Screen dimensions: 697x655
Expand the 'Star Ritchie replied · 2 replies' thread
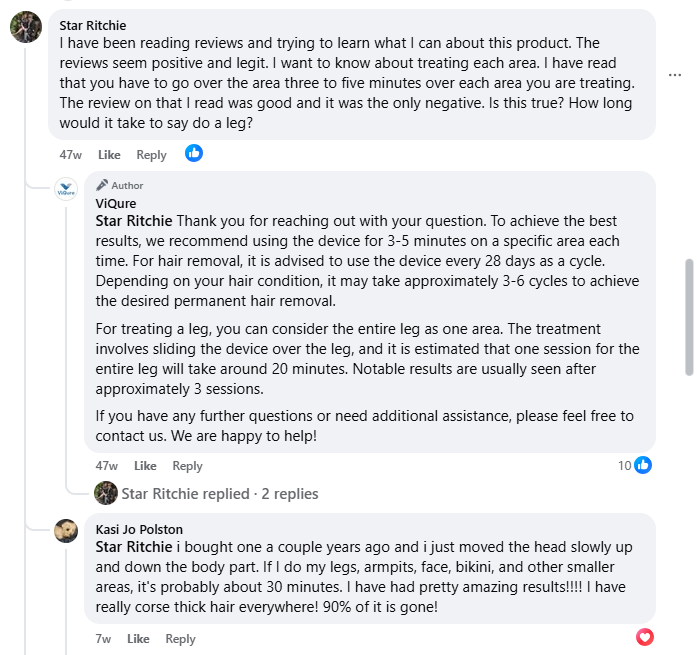pos(219,493)
